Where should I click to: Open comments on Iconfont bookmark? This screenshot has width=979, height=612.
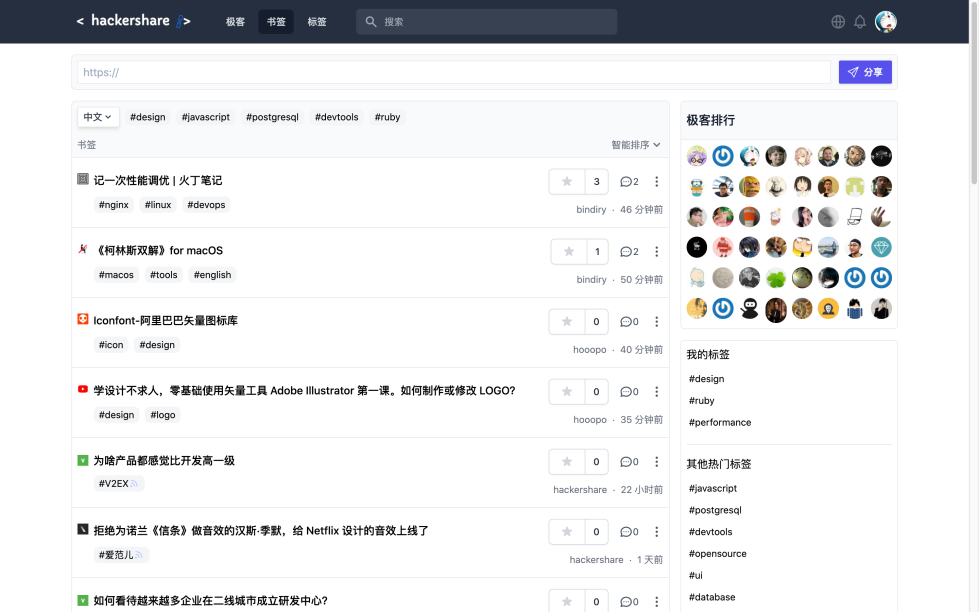pos(629,322)
